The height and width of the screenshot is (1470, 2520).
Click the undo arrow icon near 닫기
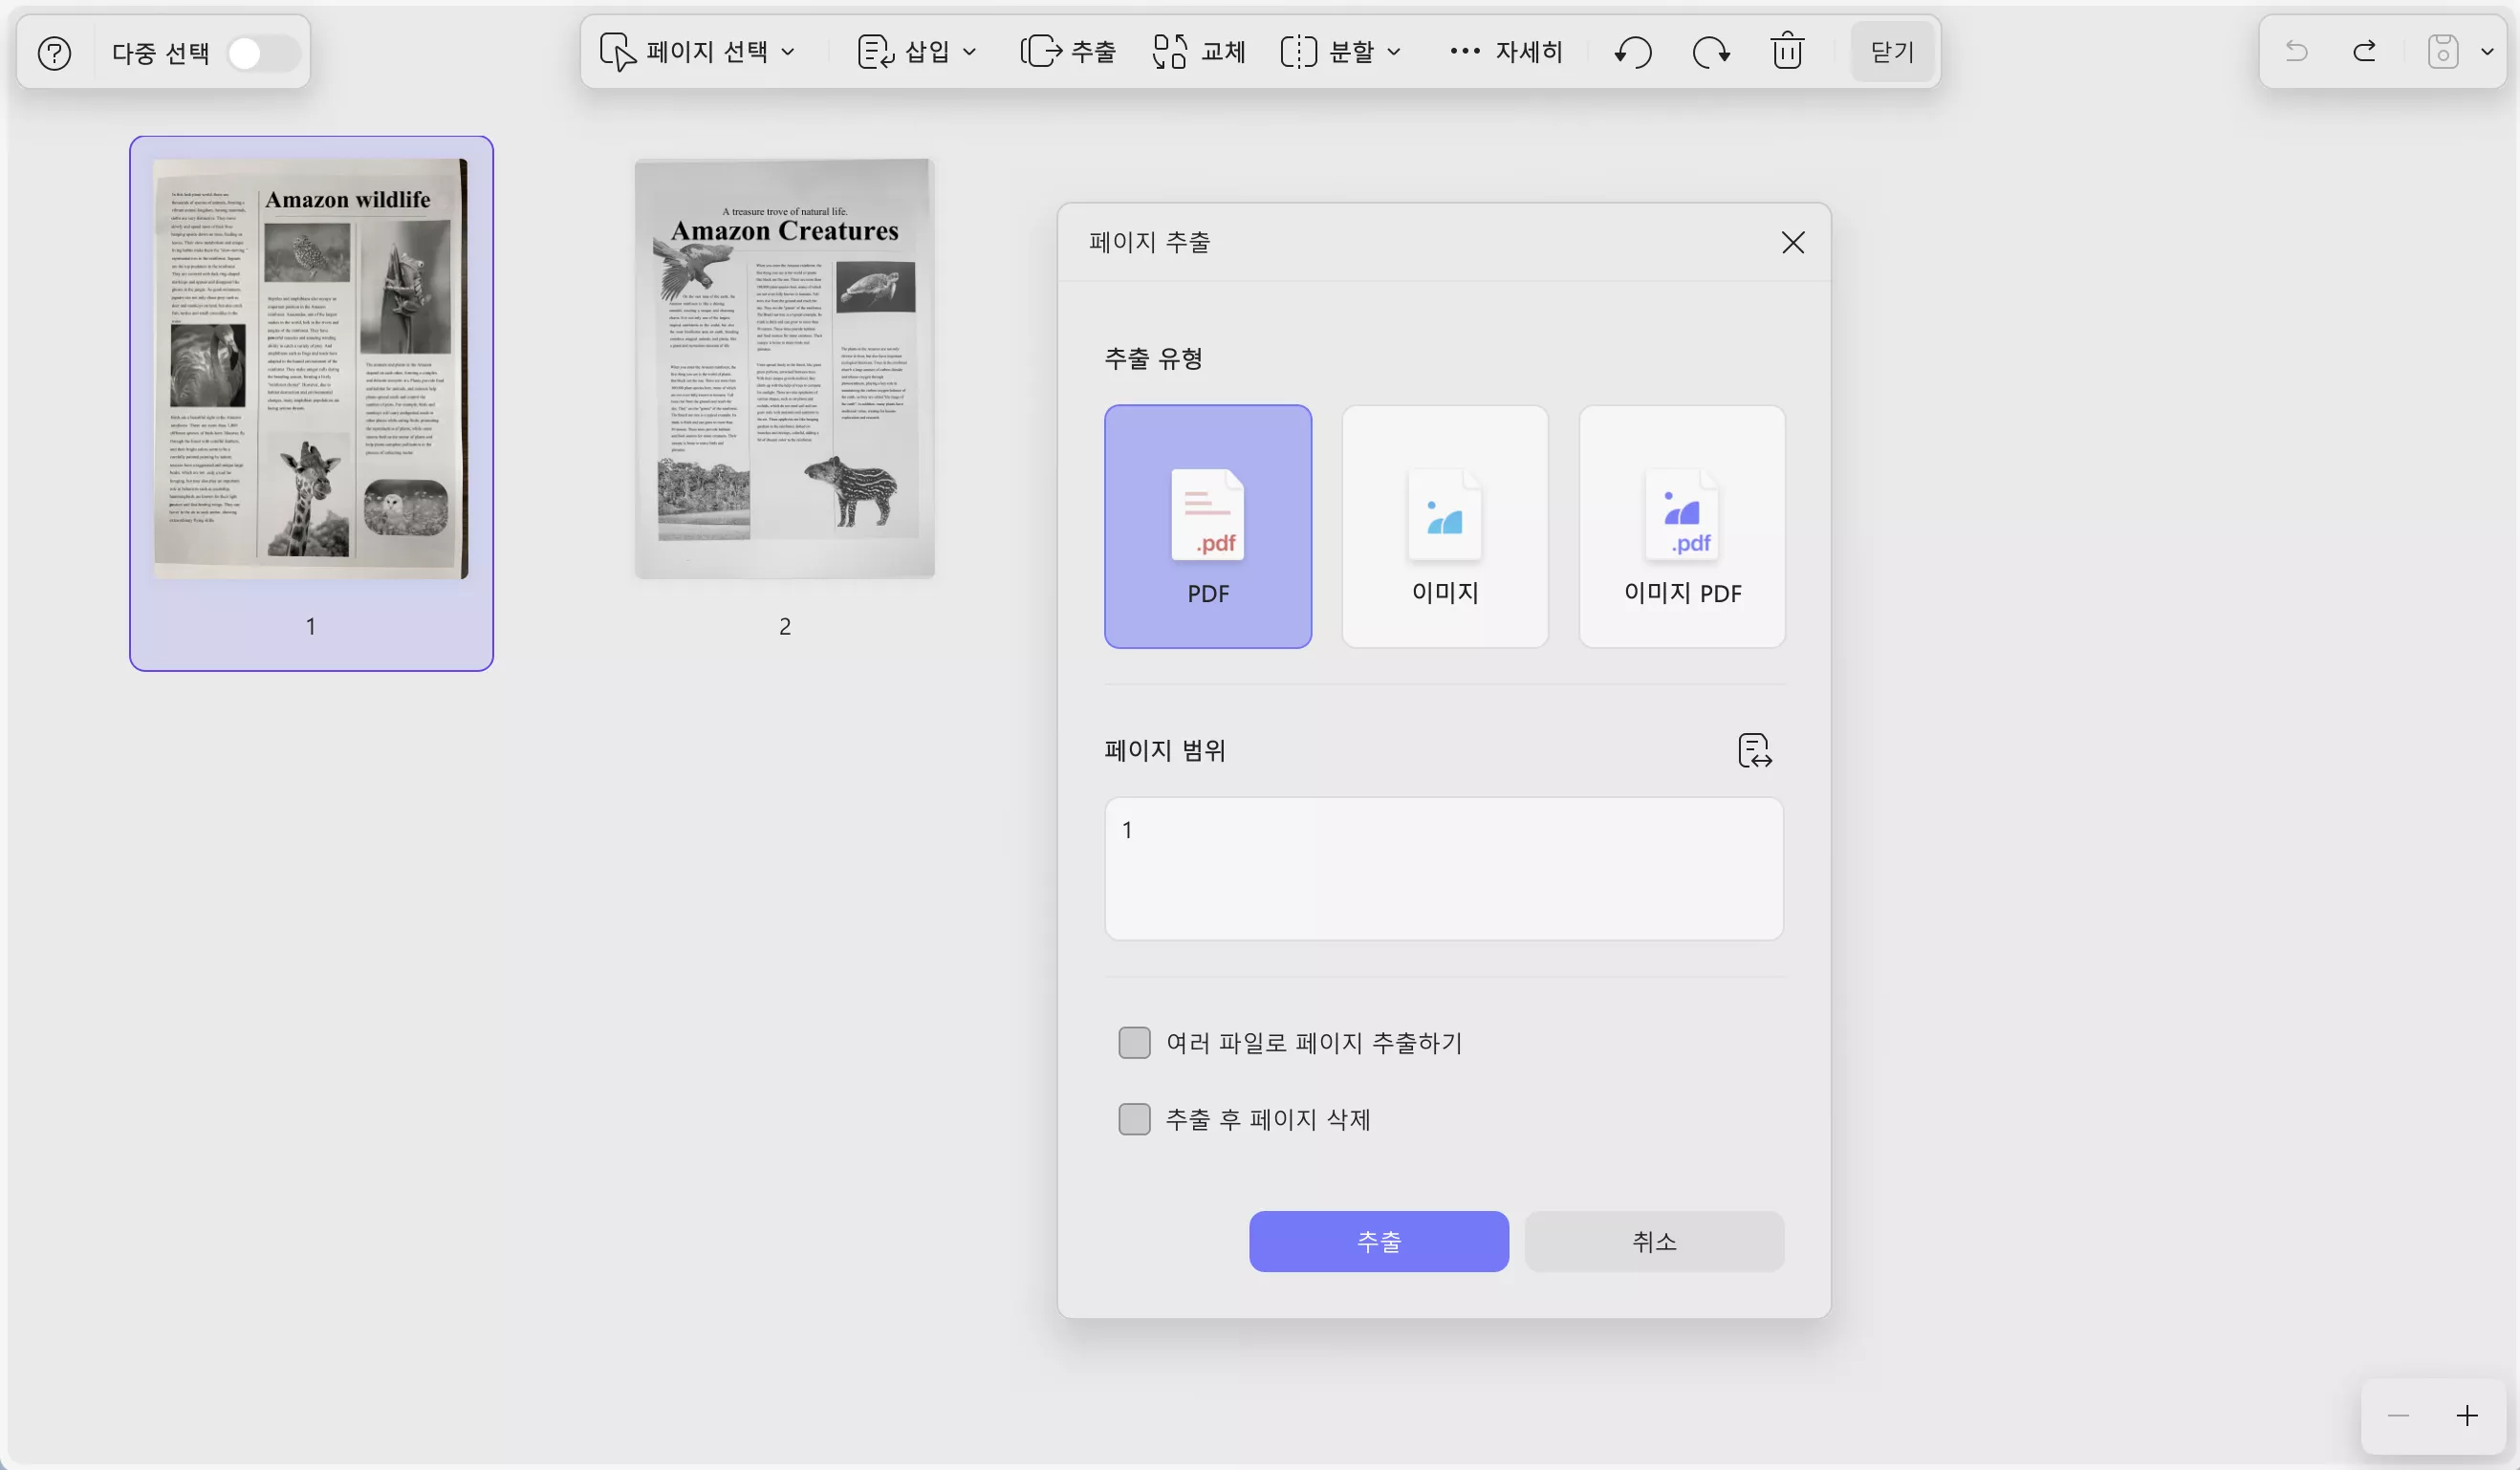click(x=1632, y=51)
